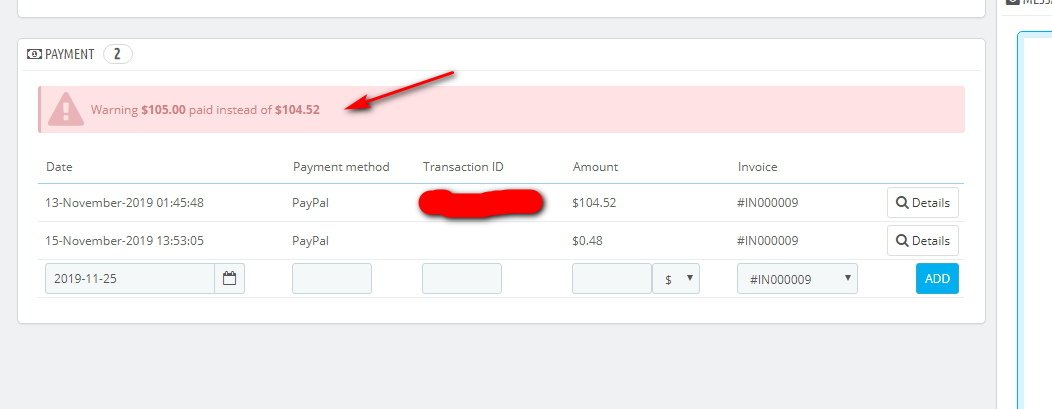
Task: Click the warning triangle icon
Action: [x=65, y=109]
